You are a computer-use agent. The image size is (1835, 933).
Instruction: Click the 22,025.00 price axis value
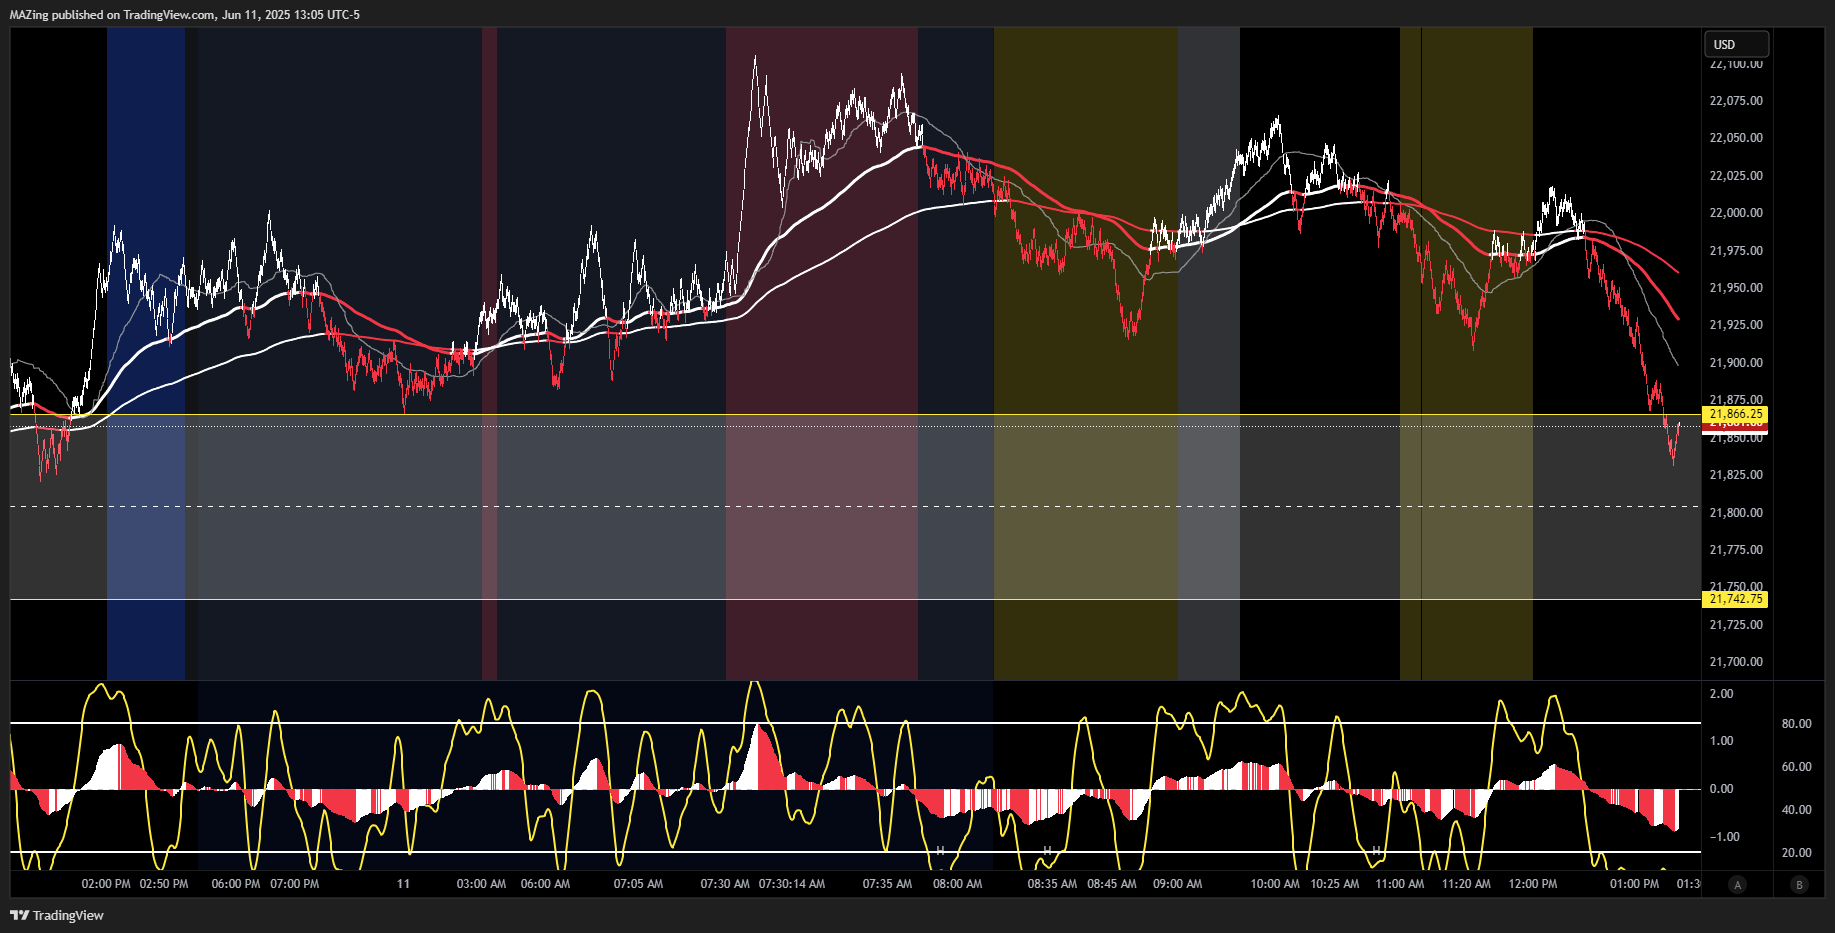[1736, 176]
